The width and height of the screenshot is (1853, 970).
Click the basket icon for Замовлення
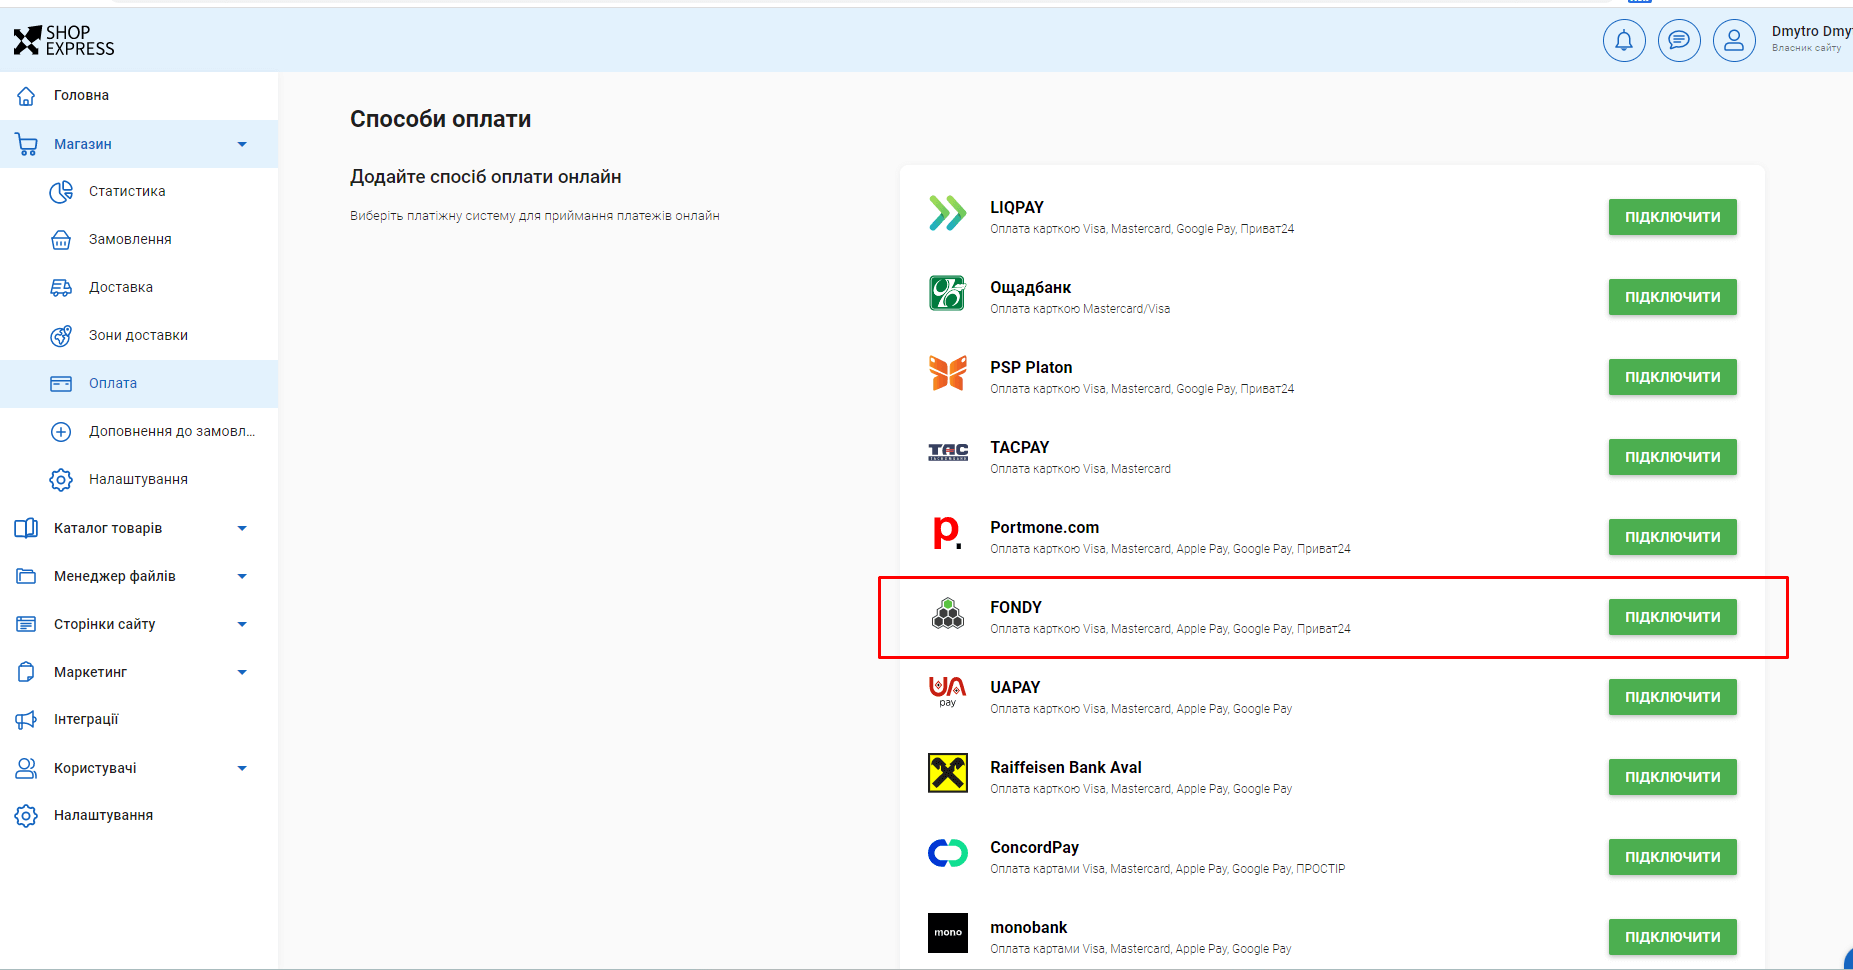[x=61, y=239]
